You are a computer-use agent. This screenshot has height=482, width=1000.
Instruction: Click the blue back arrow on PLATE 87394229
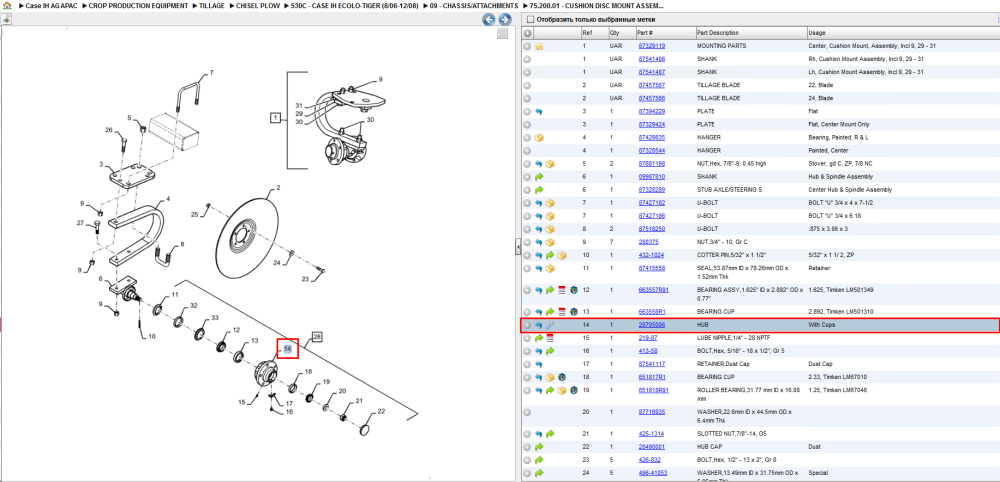pyautogui.click(x=539, y=112)
